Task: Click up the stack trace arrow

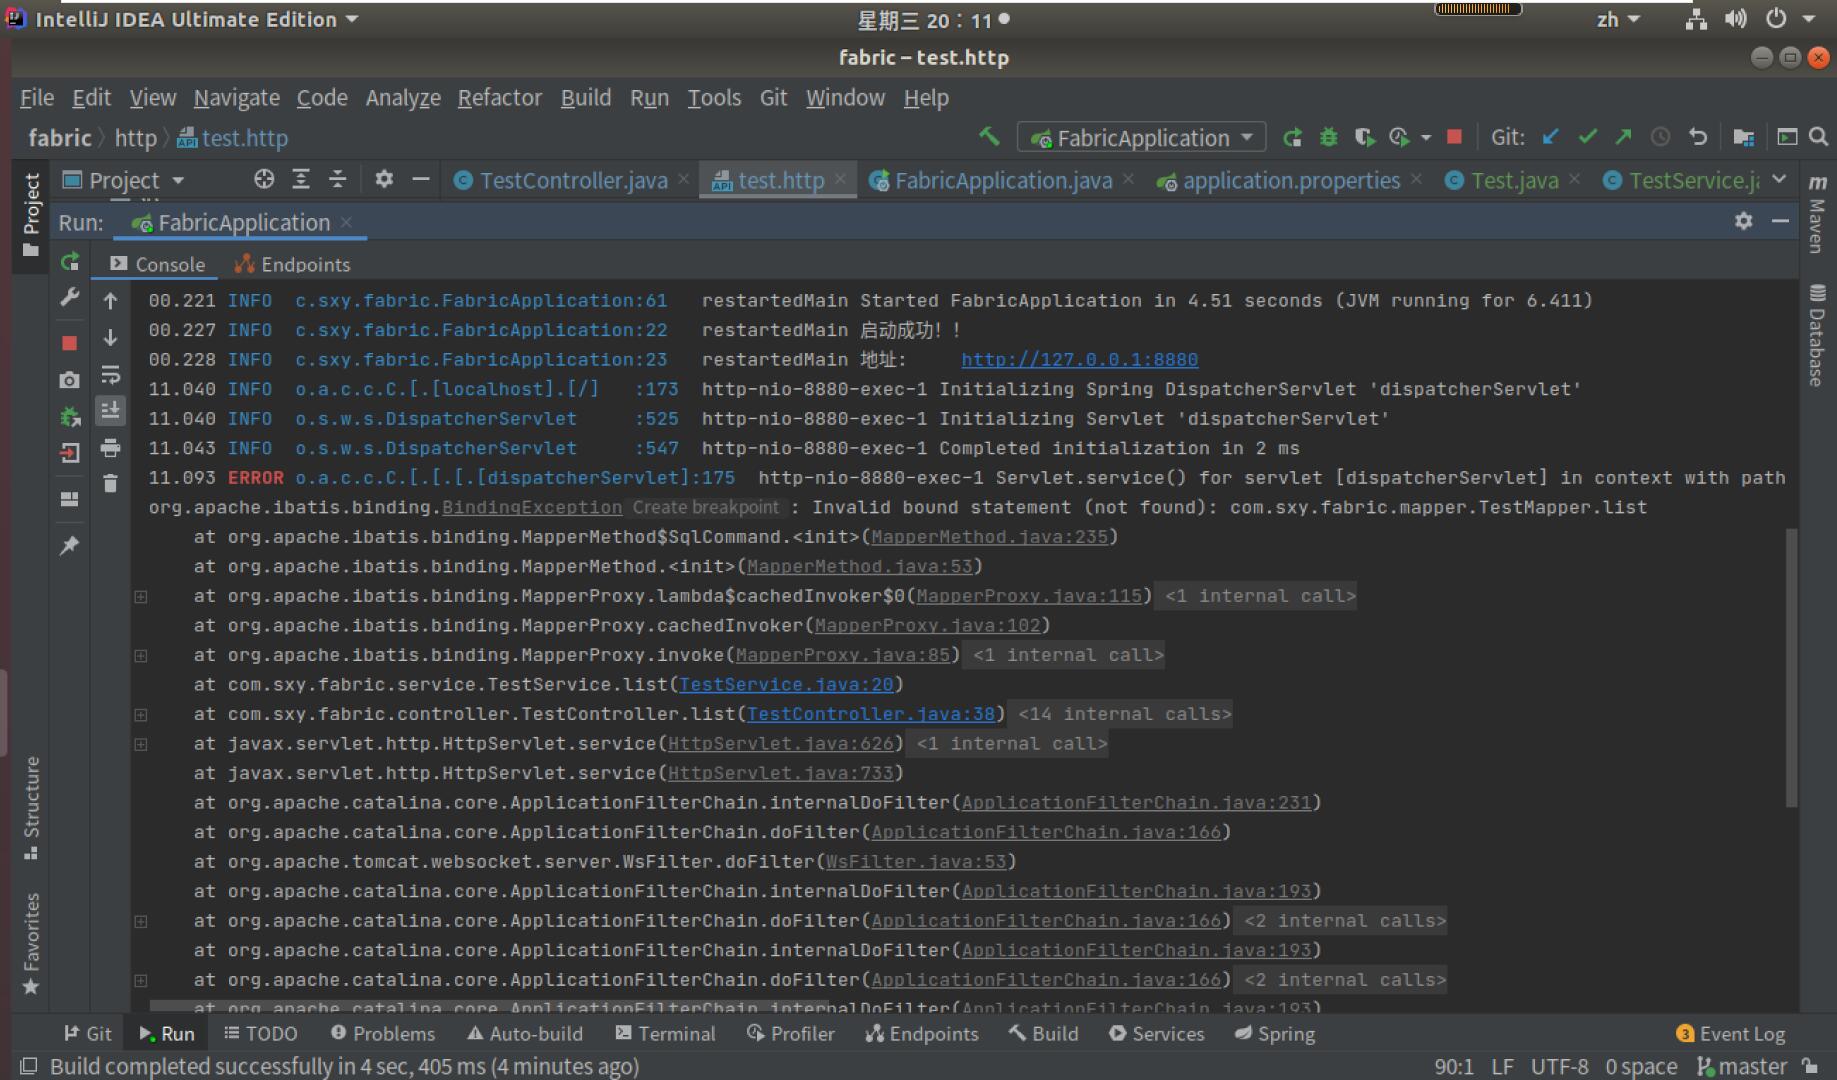Action: pyautogui.click(x=110, y=301)
